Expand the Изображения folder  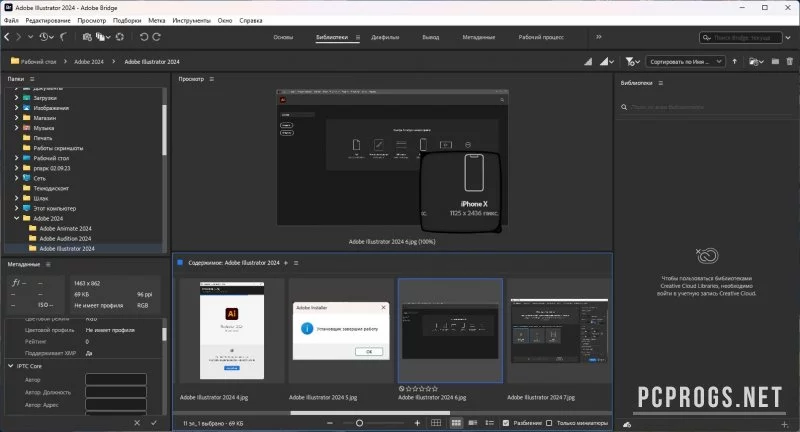click(x=16, y=108)
